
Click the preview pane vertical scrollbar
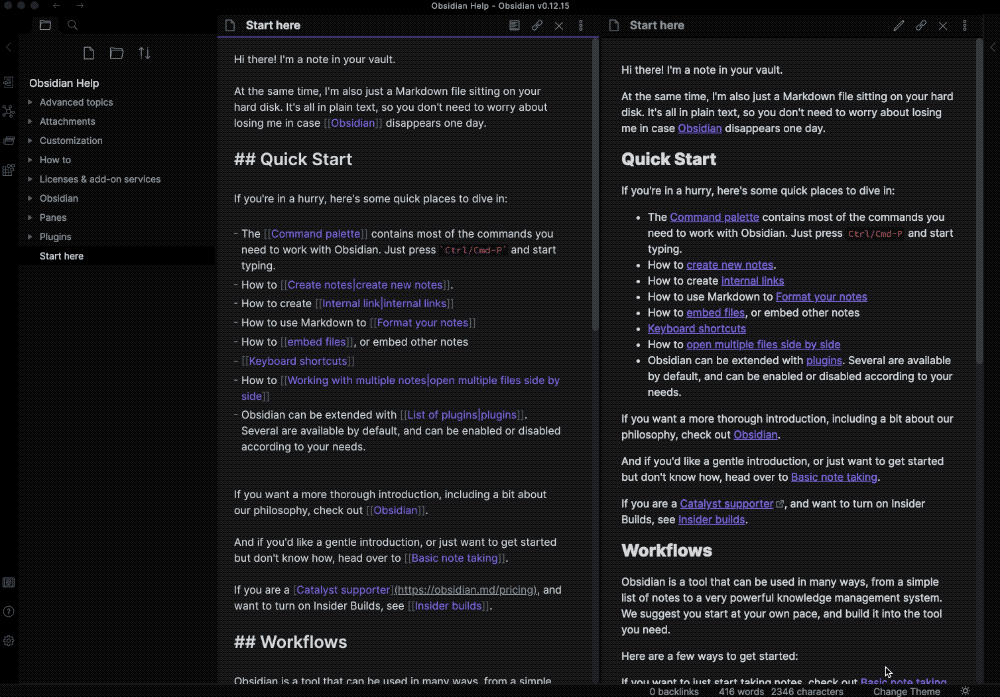coord(979,201)
